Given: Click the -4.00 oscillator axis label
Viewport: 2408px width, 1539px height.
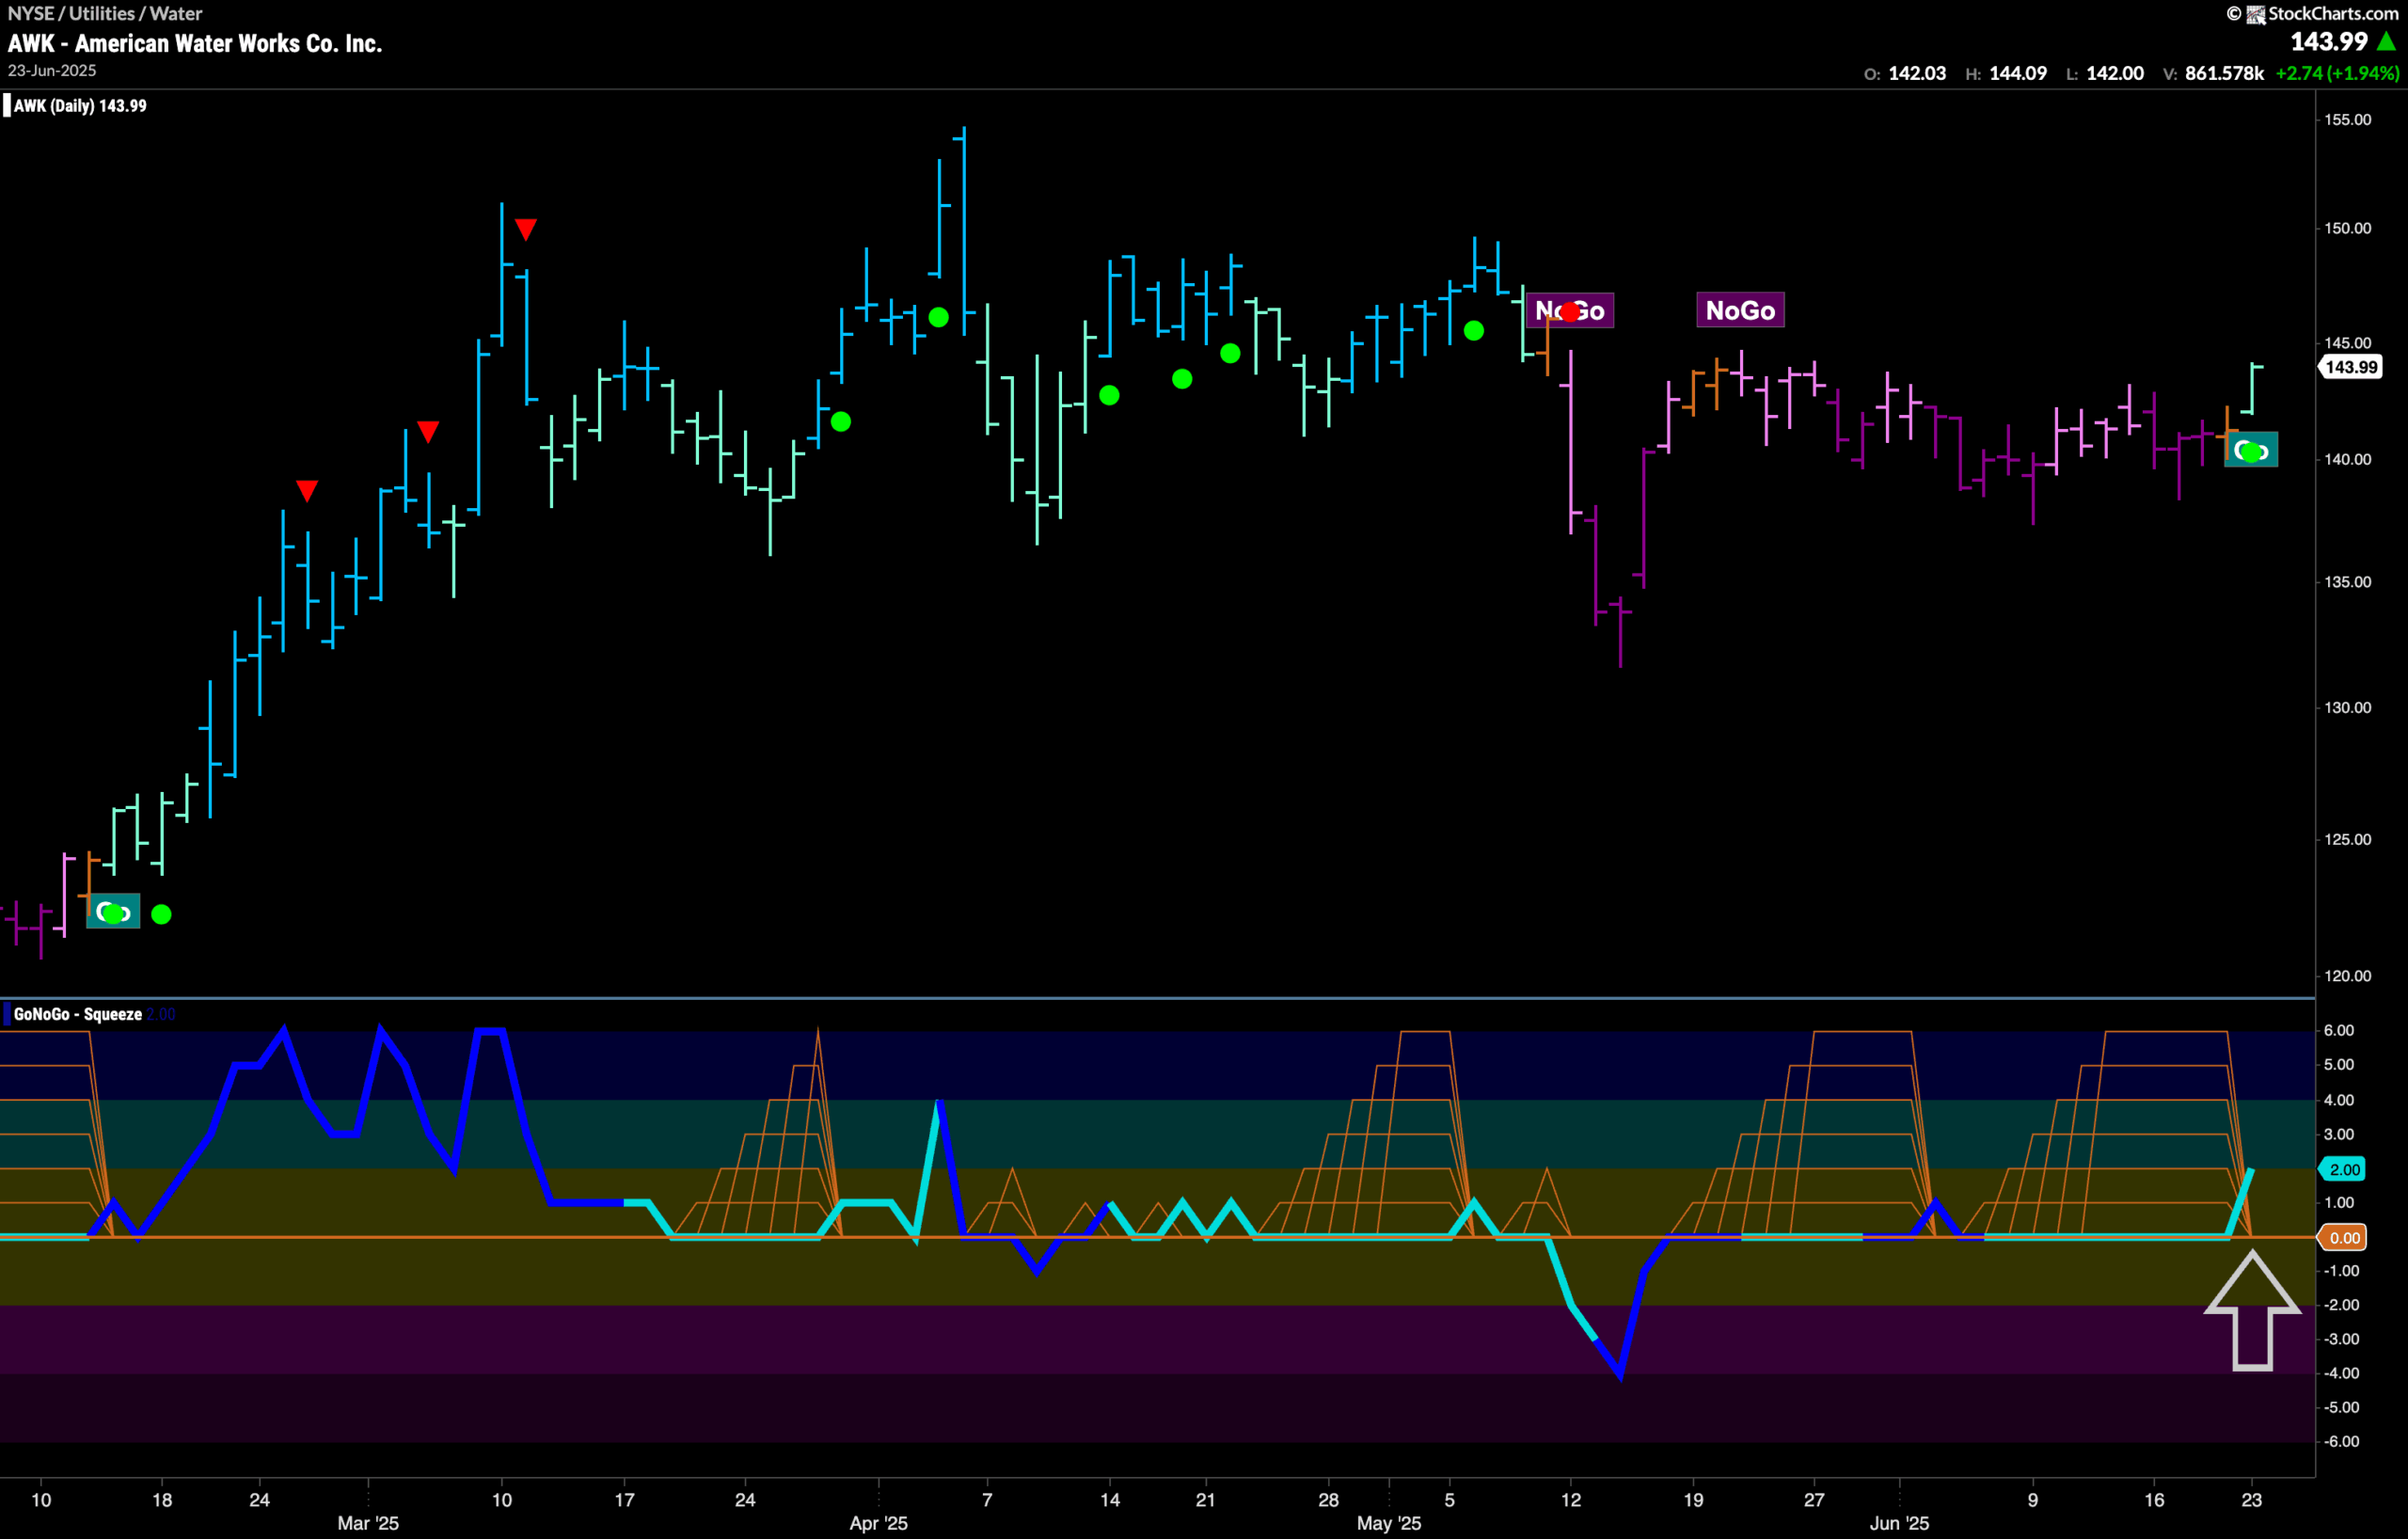Looking at the screenshot, I should click(x=2339, y=1373).
